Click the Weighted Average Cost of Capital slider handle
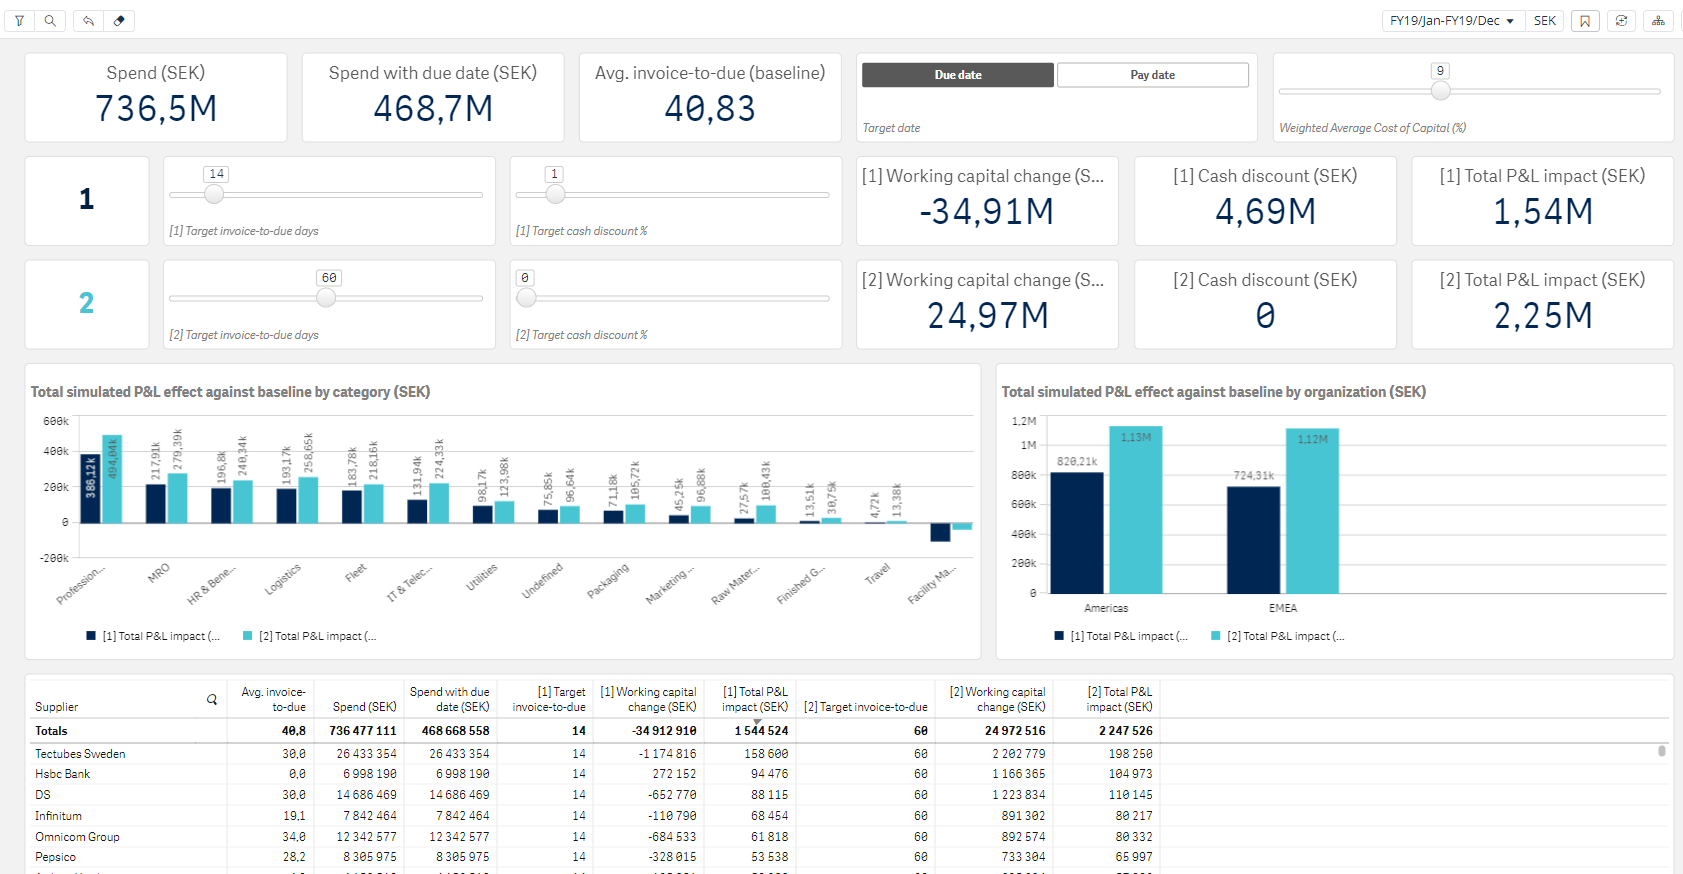The height and width of the screenshot is (874, 1683). click(1440, 91)
